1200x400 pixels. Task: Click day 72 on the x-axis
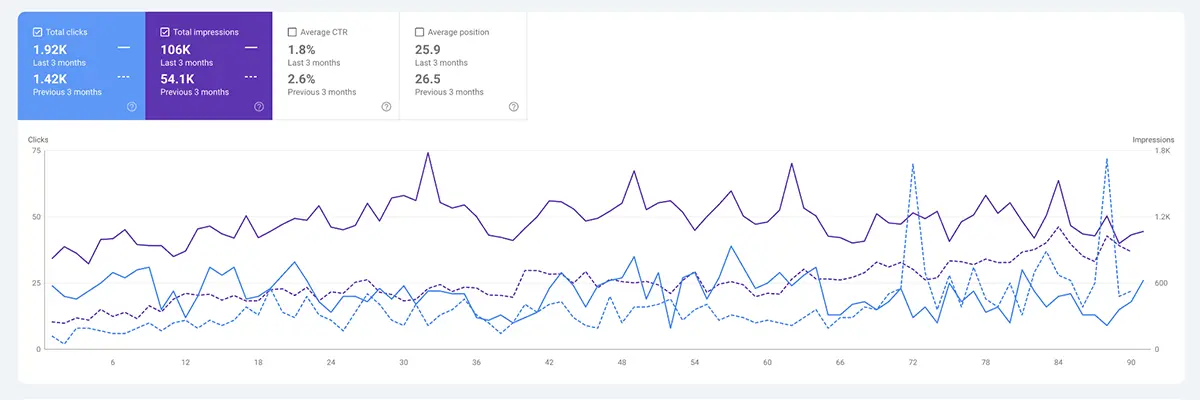pos(913,363)
